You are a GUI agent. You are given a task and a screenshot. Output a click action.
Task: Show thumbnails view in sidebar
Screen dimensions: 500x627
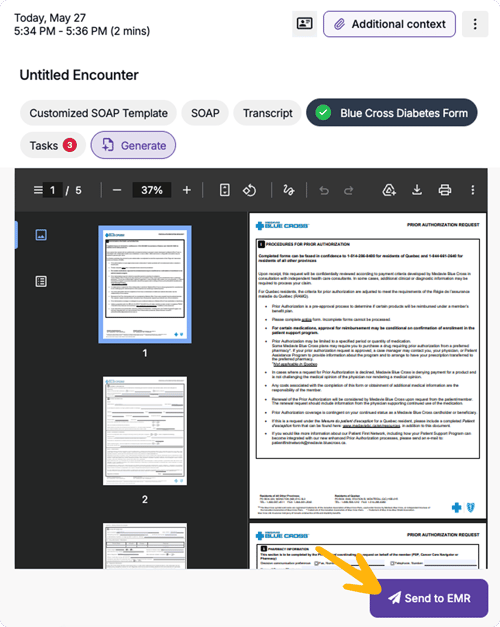[41, 235]
